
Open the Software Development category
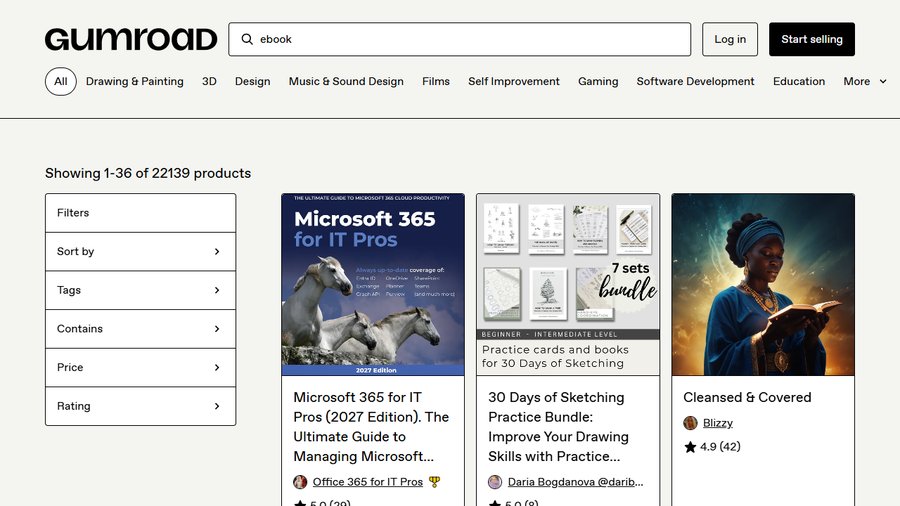(x=695, y=81)
